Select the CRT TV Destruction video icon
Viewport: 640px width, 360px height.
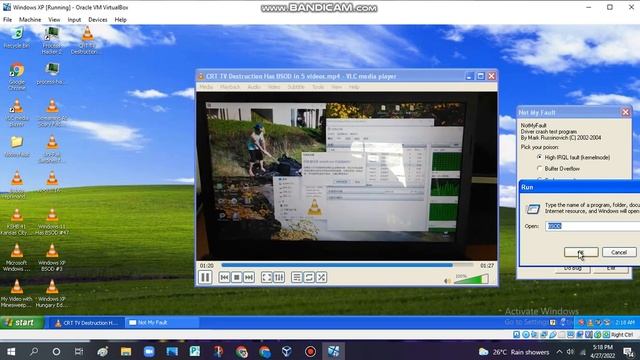[x=87, y=40]
